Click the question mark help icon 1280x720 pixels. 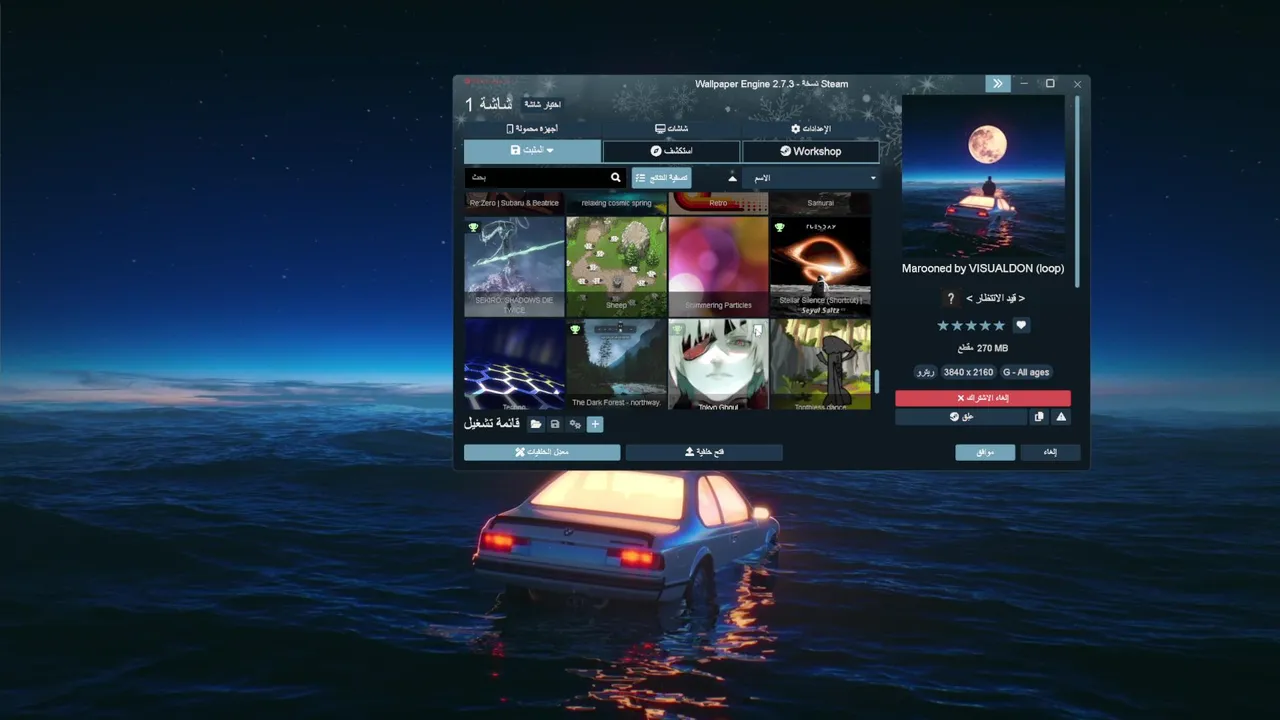click(951, 298)
